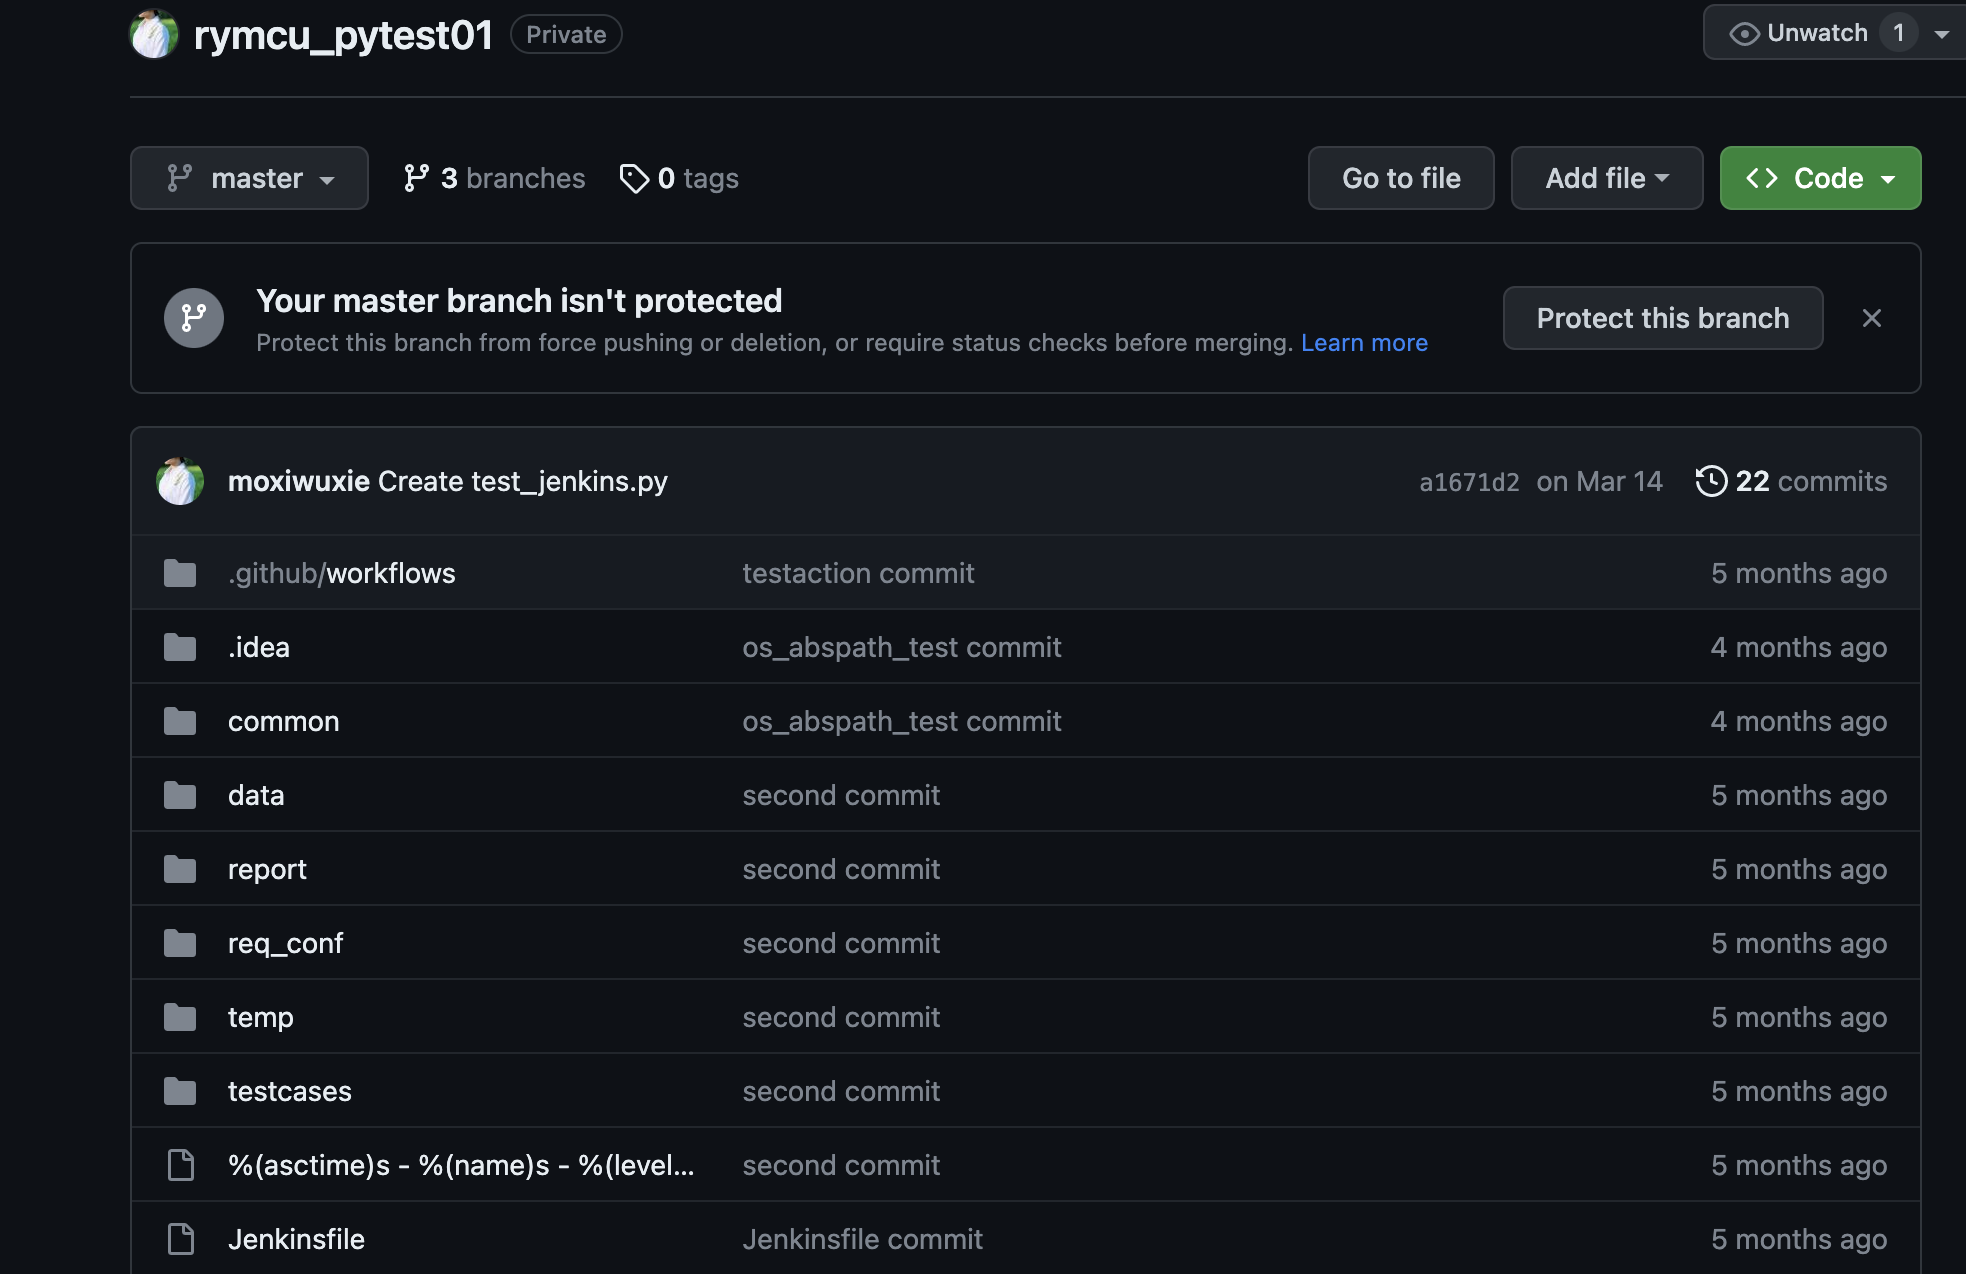Screen dimensions: 1966x1274
Task: Follow the Learn more link
Action: click(x=1364, y=343)
